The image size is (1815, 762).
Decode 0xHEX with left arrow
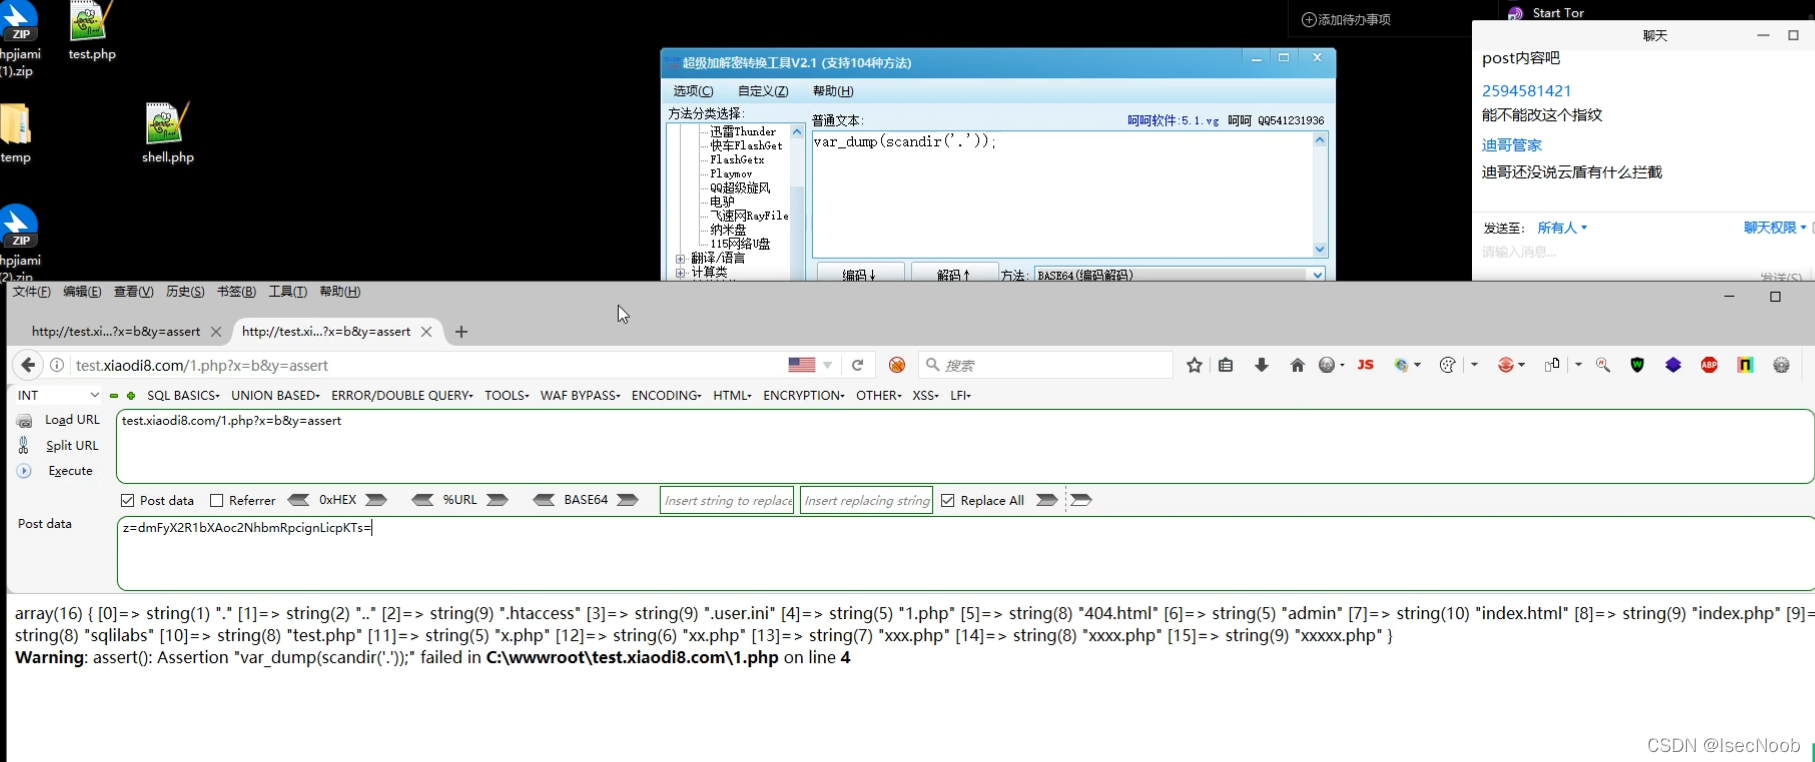[298, 500]
